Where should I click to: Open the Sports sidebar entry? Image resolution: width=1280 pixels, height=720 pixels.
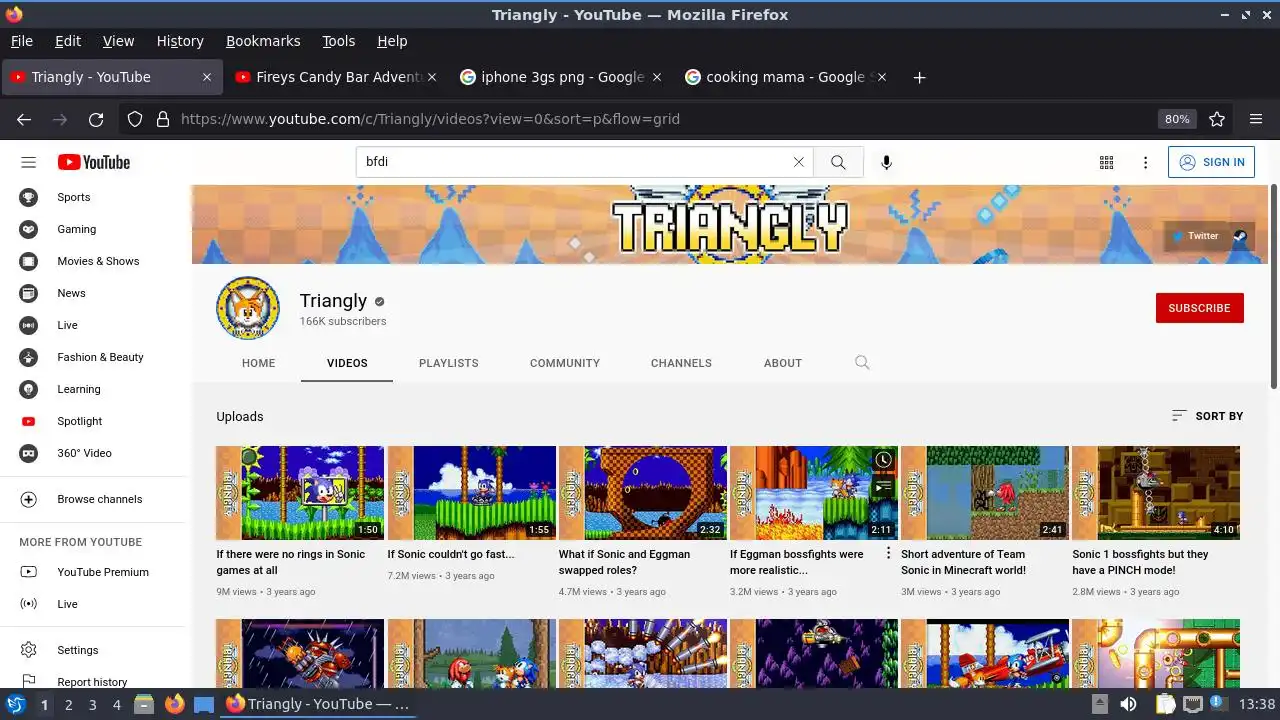point(93,197)
